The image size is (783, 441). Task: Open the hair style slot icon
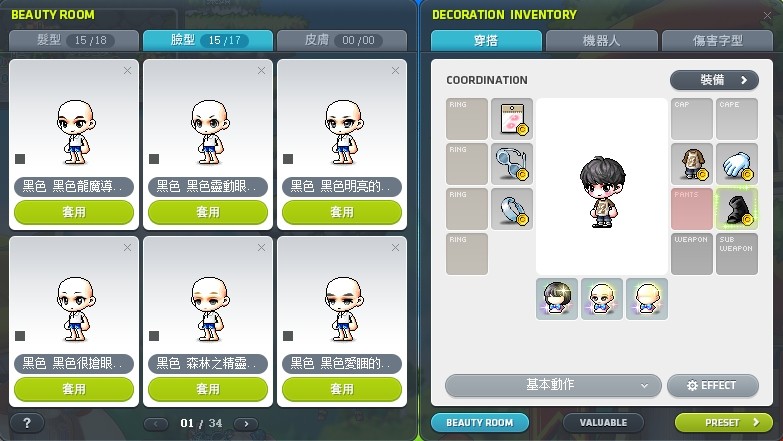(x=557, y=299)
